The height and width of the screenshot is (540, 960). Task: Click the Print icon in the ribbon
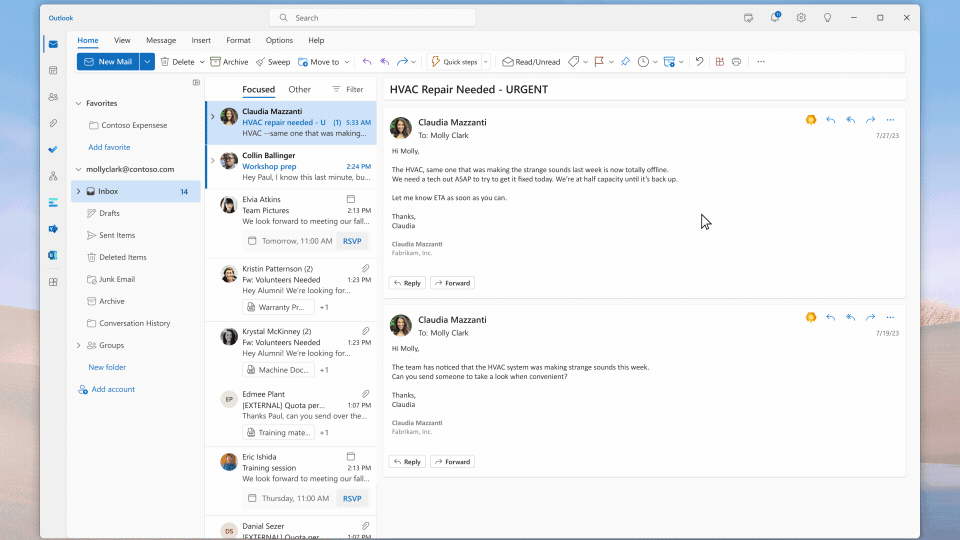click(x=736, y=62)
